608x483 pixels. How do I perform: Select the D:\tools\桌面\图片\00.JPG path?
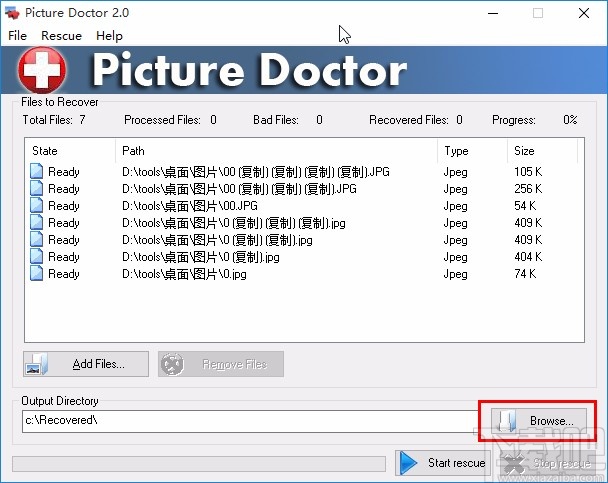190,206
